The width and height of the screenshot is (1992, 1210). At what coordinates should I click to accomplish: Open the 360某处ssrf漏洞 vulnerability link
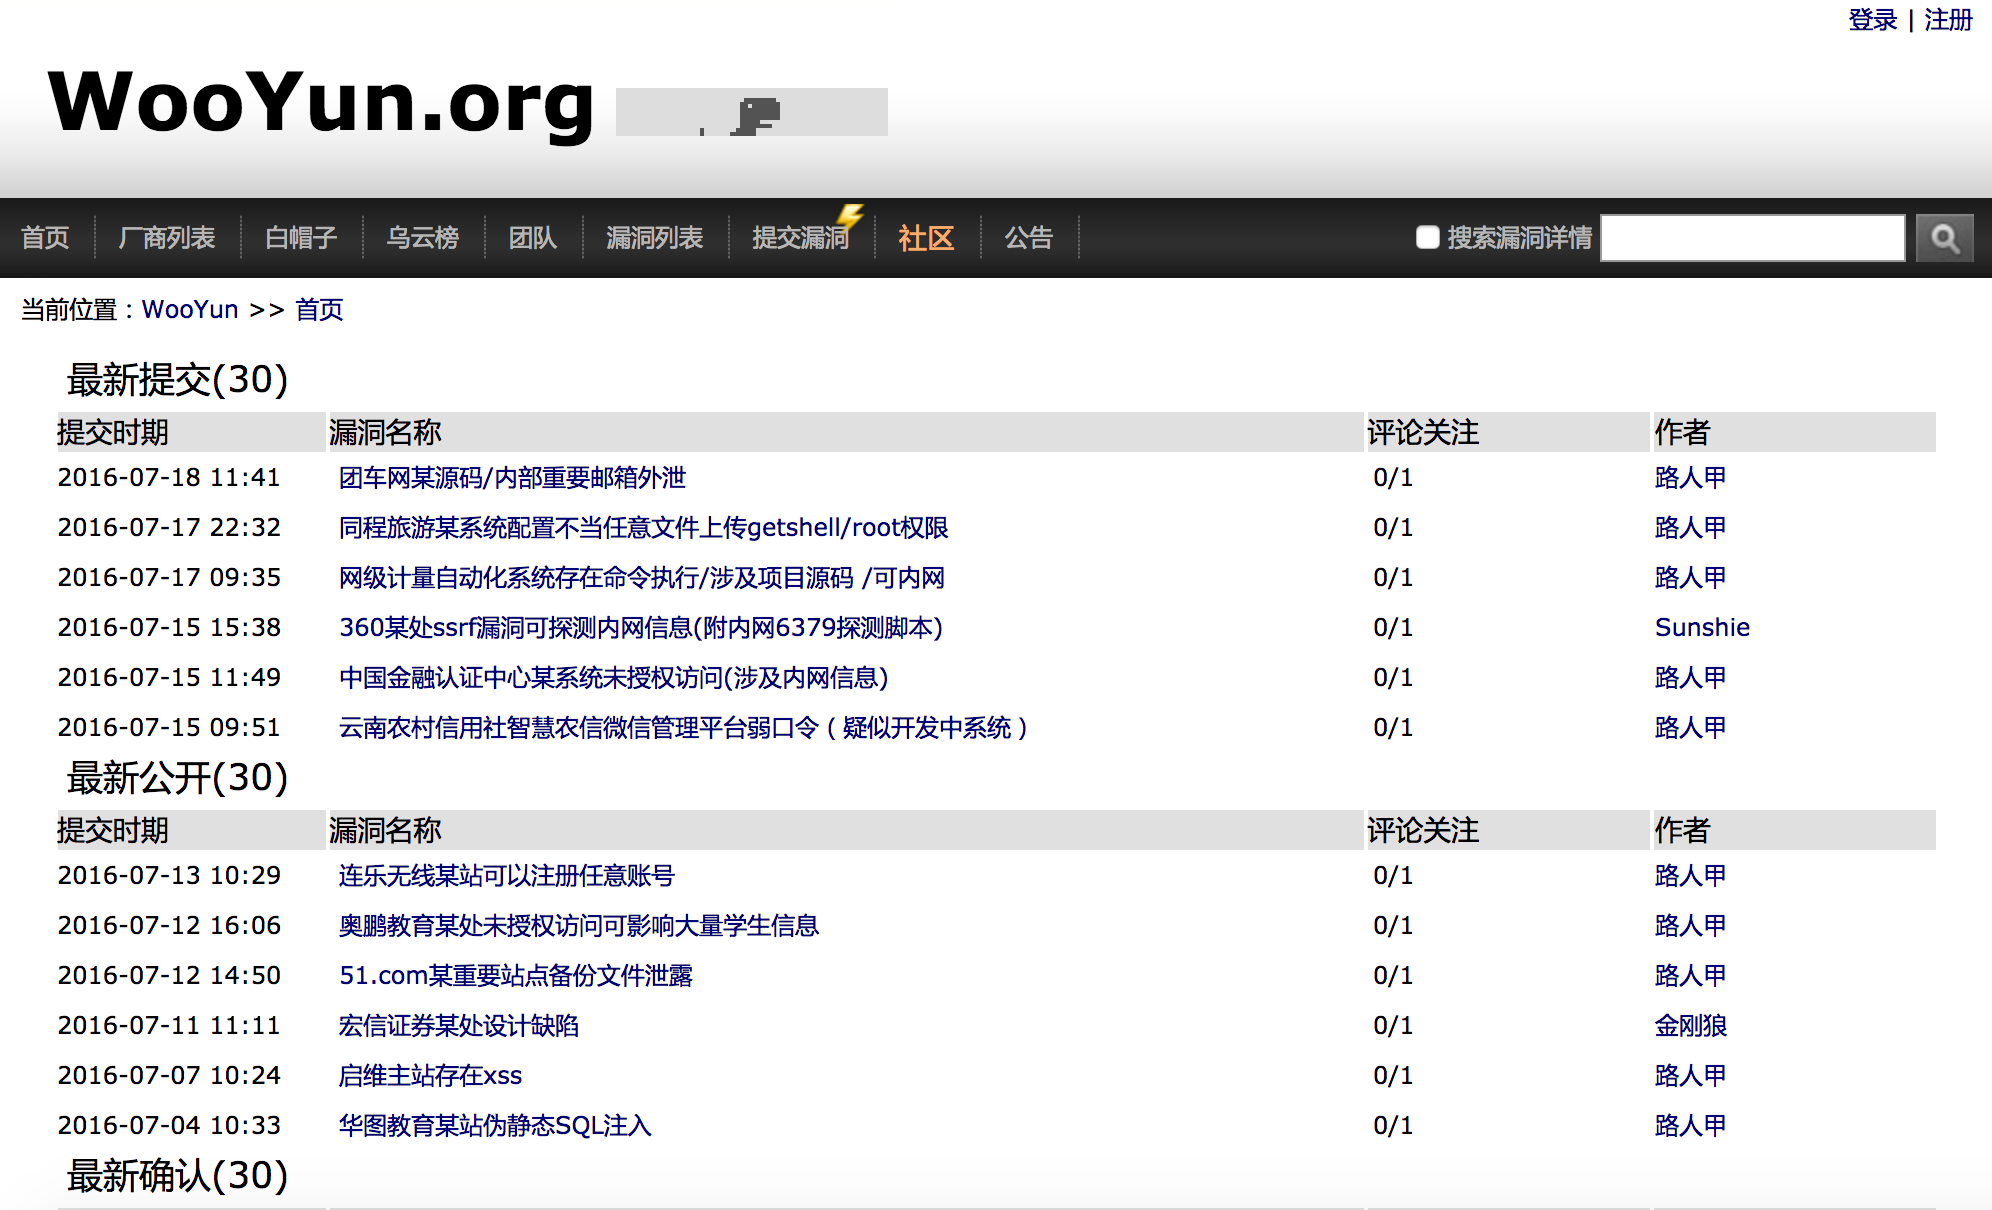click(640, 628)
